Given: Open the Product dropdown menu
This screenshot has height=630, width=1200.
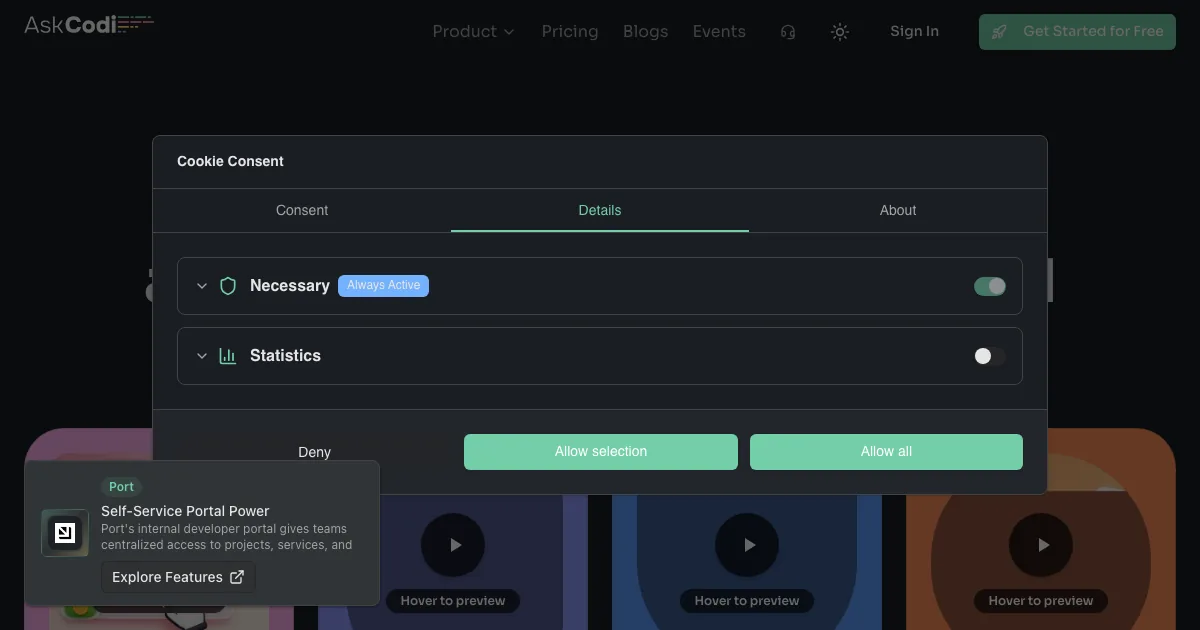Looking at the screenshot, I should (473, 32).
